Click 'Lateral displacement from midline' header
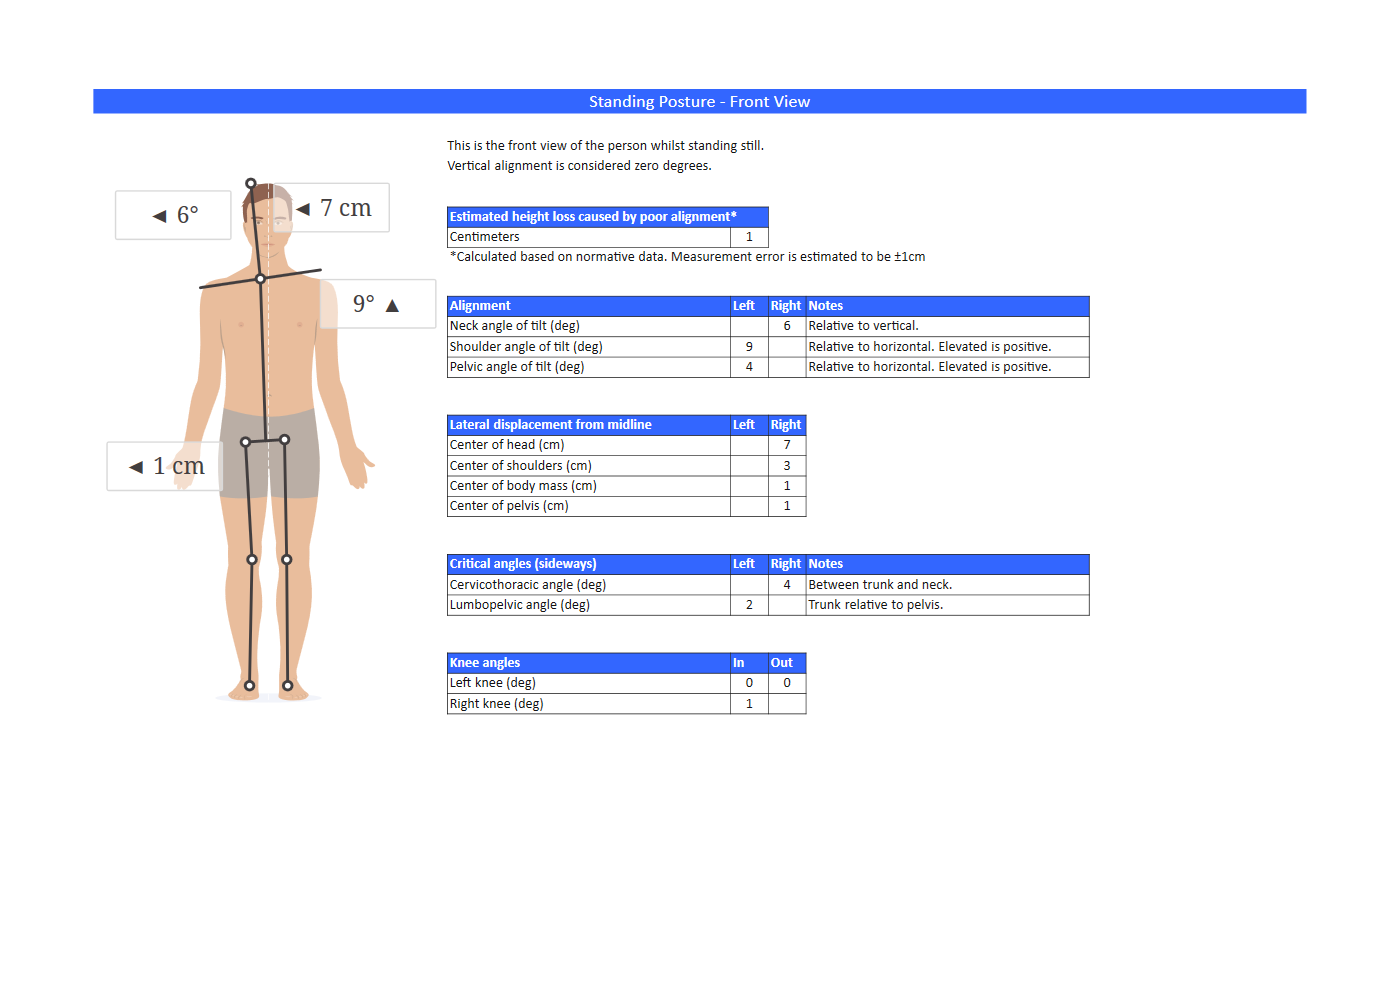Viewport: 1398px width, 982px height. coord(589,425)
